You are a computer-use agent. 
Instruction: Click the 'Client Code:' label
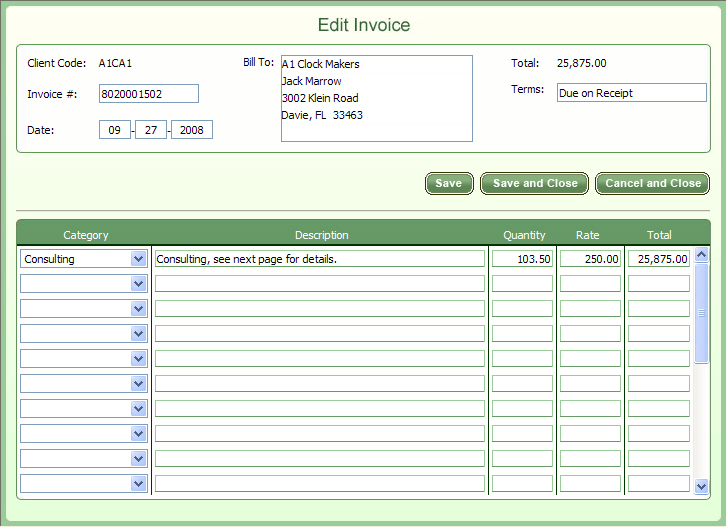(x=56, y=63)
